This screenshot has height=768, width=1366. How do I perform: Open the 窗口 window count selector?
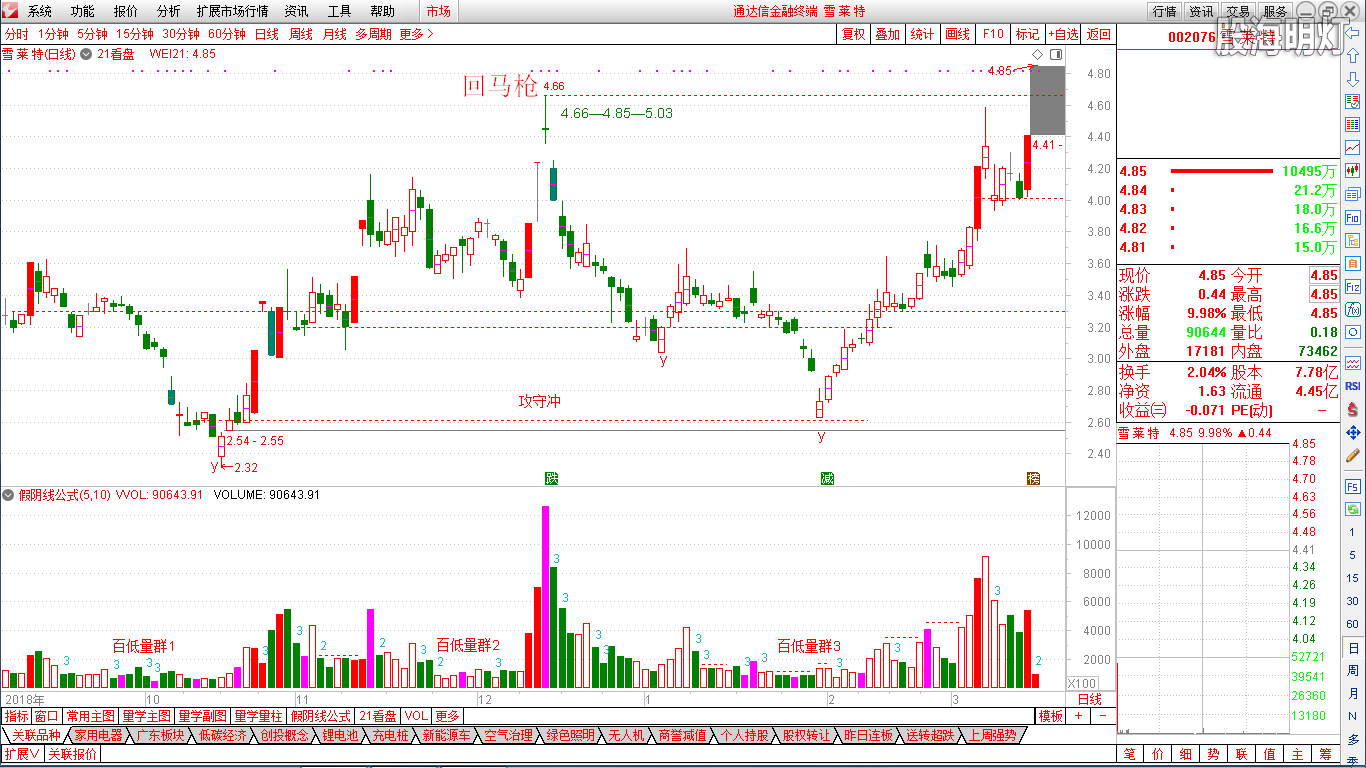click(x=47, y=716)
